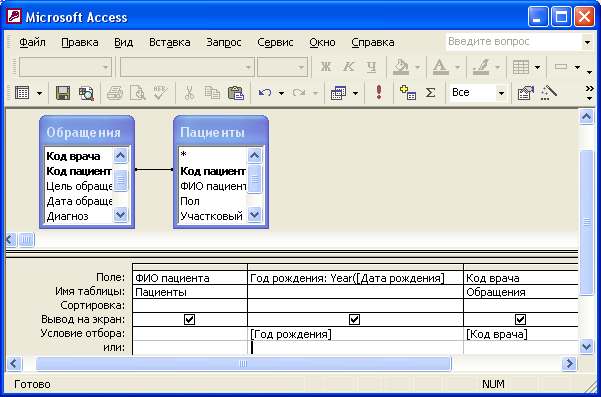The height and width of the screenshot is (397, 601).
Task: Open the Введите вопрос dropdown arrow
Action: (x=587, y=42)
